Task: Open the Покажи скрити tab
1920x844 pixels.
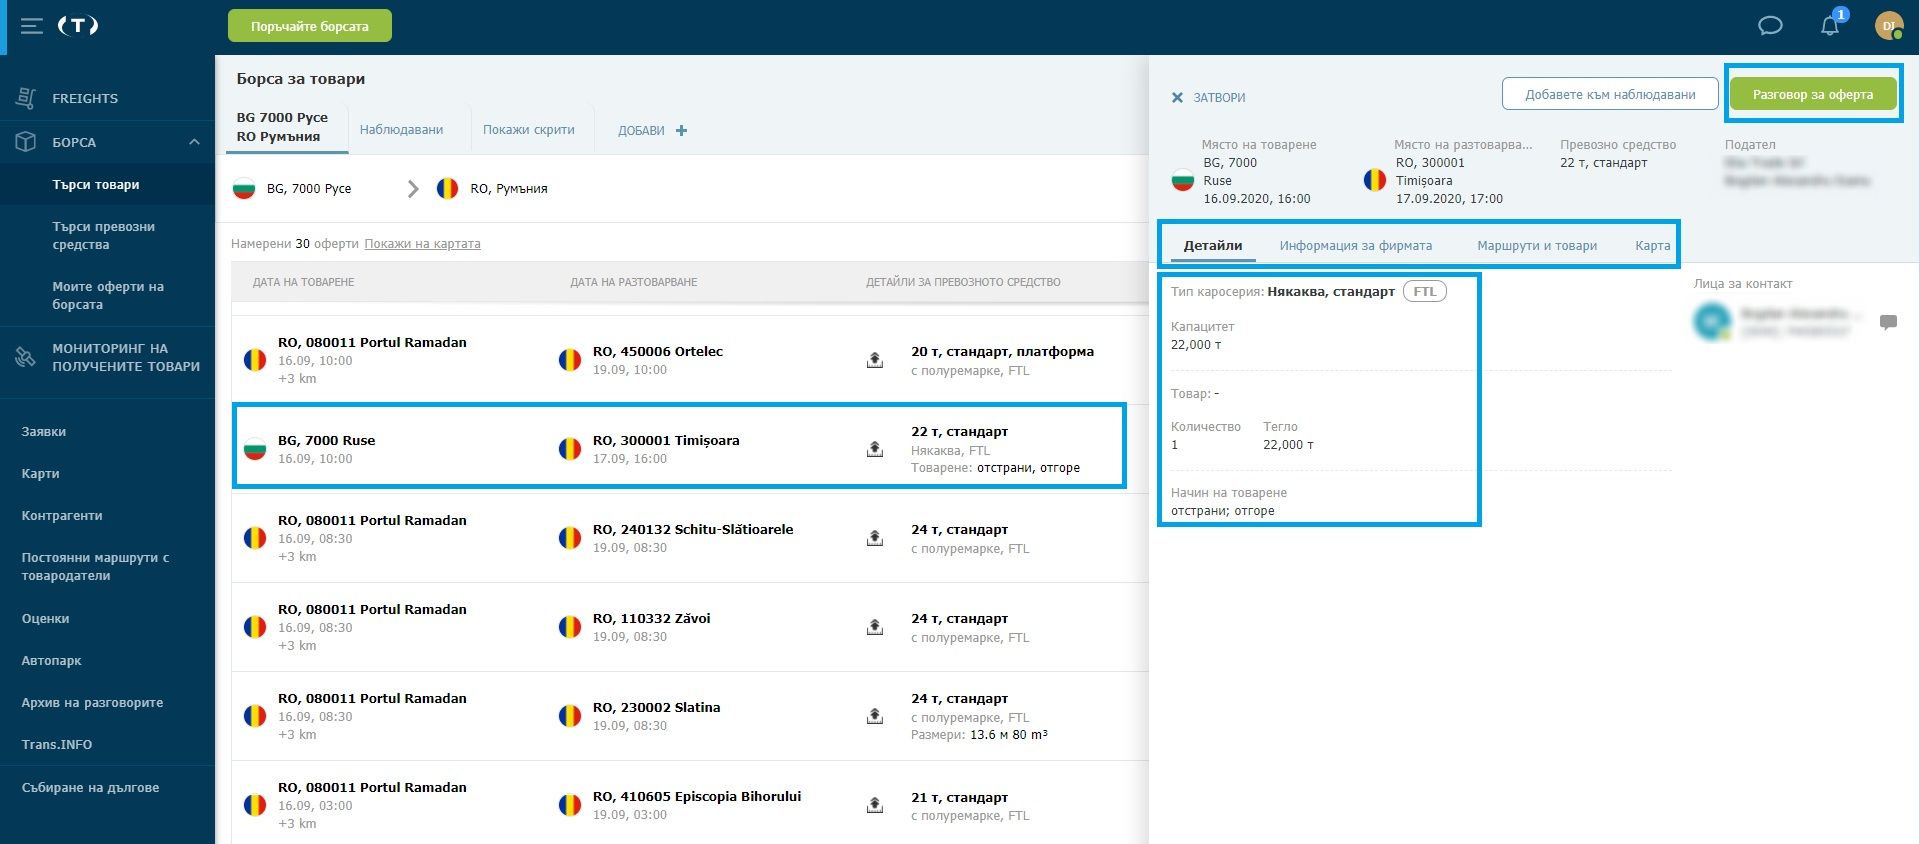Action: pos(529,130)
